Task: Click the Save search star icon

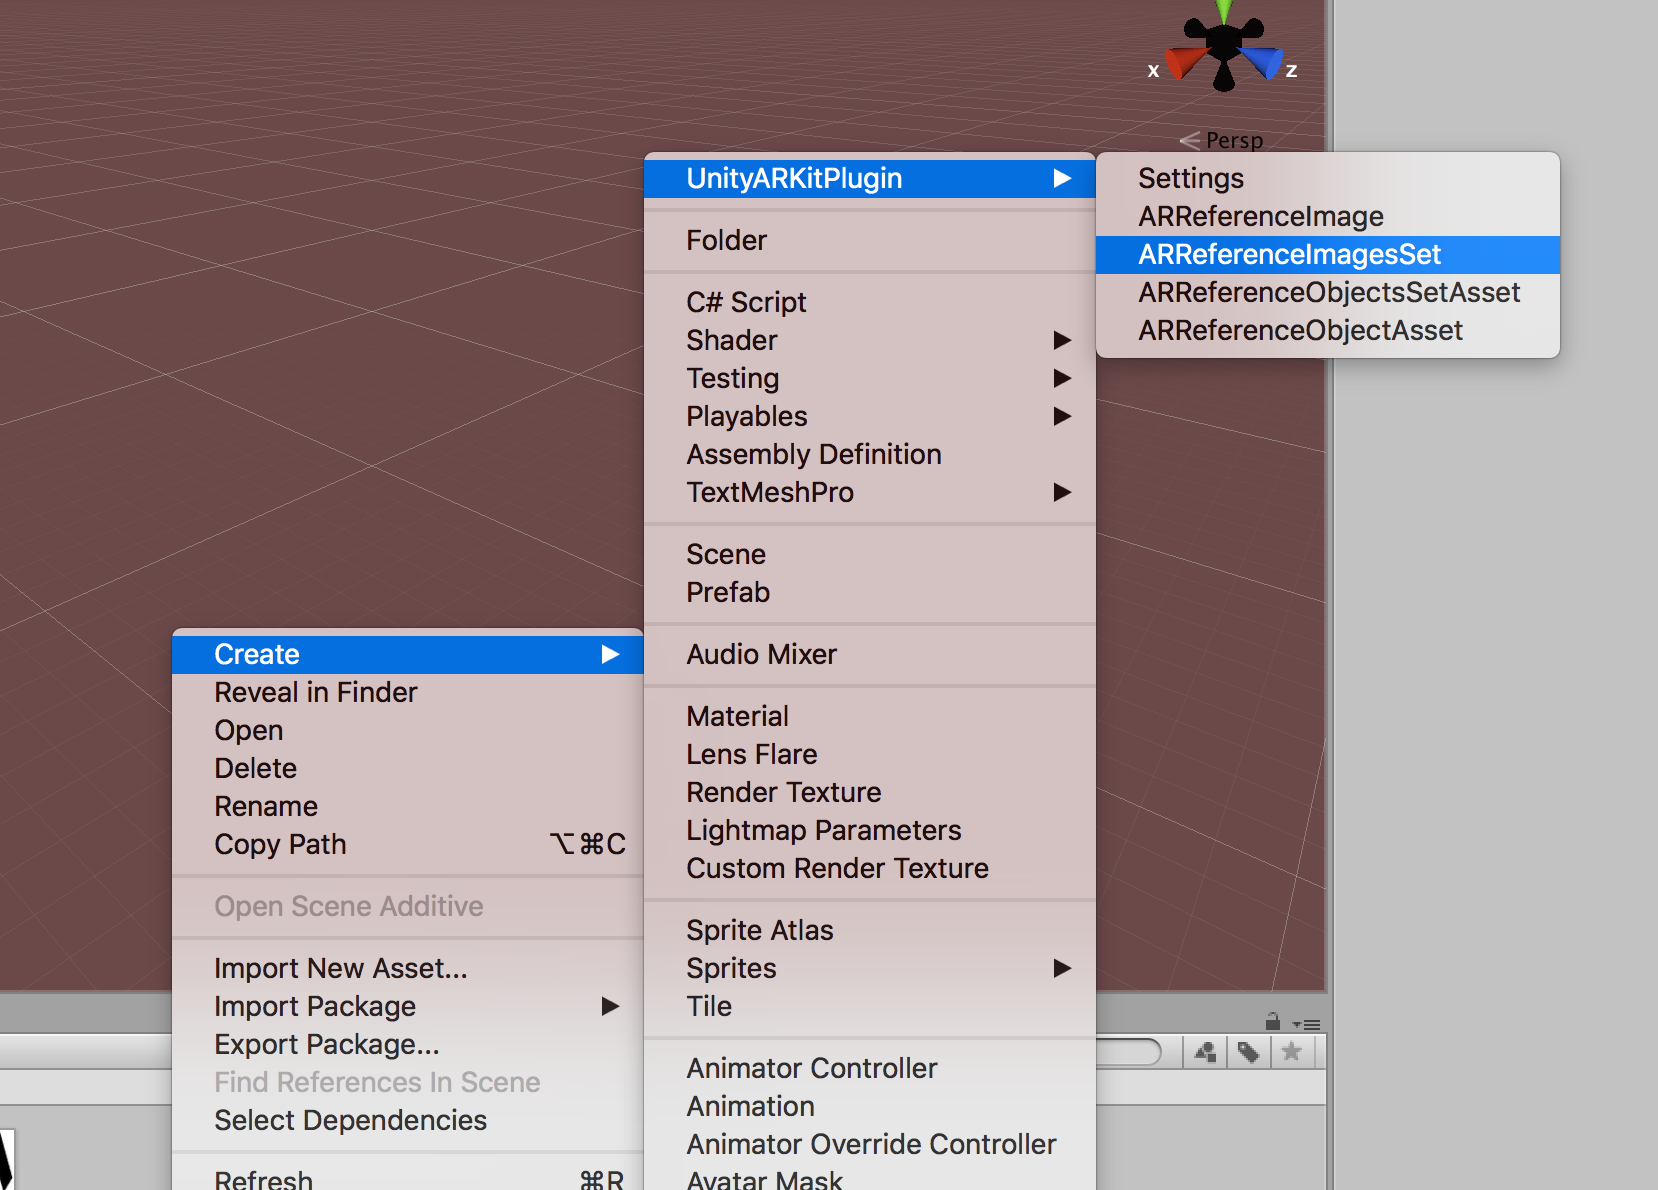Action: pyautogui.click(x=1292, y=1052)
